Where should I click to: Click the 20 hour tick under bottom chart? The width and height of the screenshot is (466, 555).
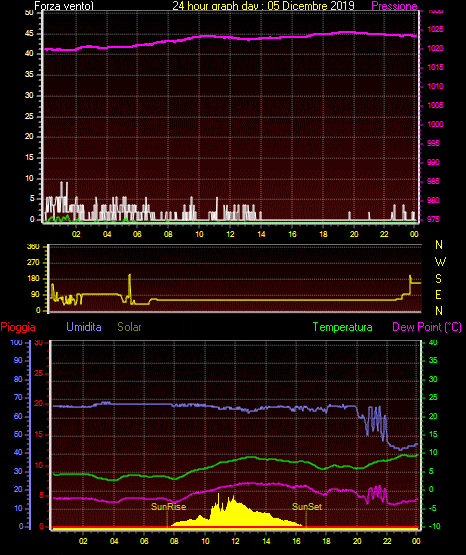pyautogui.click(x=357, y=541)
